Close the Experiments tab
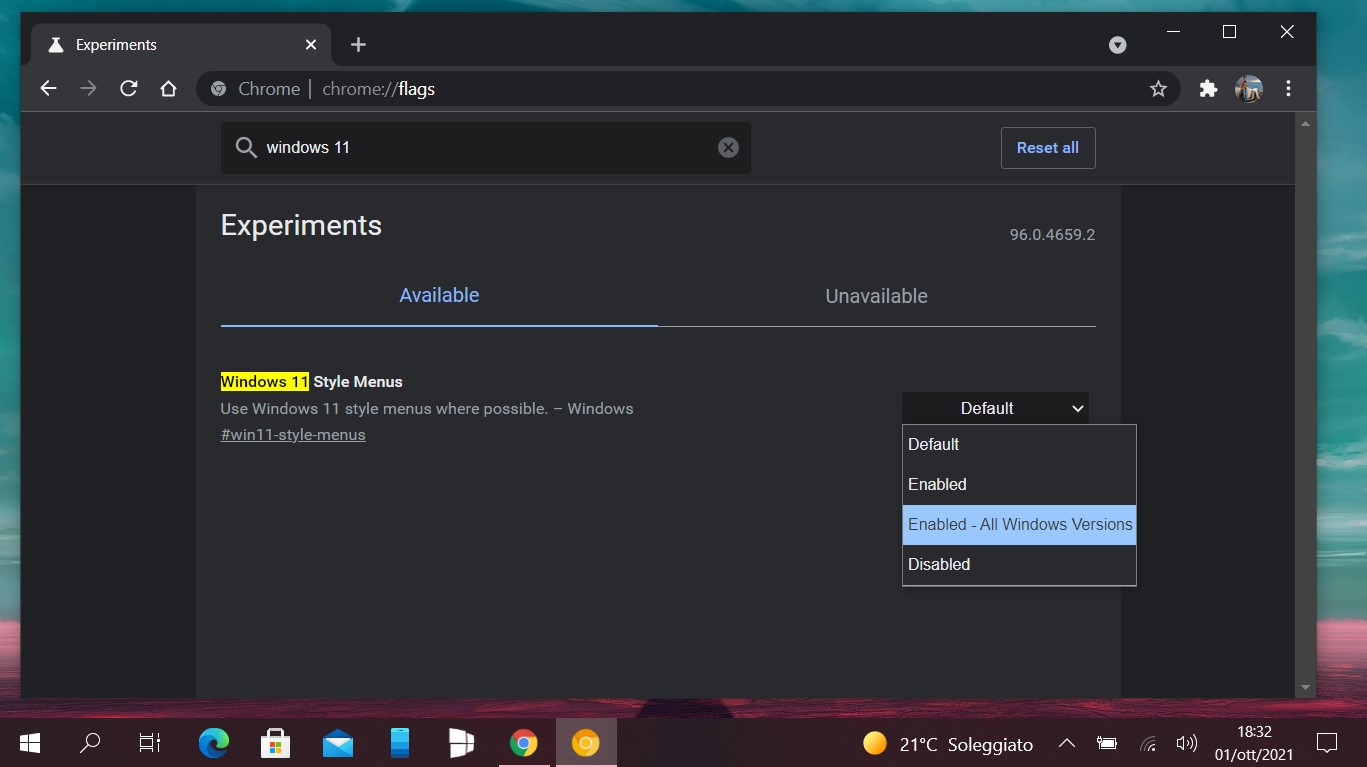Image resolution: width=1367 pixels, height=767 pixels. [311, 45]
